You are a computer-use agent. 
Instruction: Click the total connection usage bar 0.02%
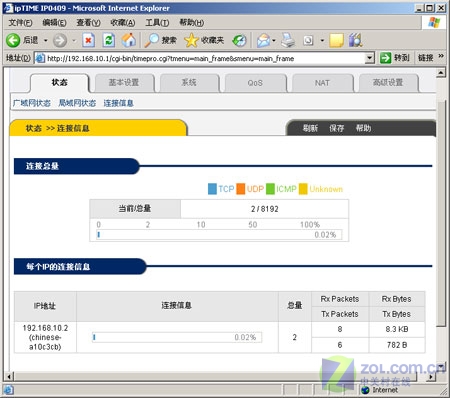click(219, 235)
